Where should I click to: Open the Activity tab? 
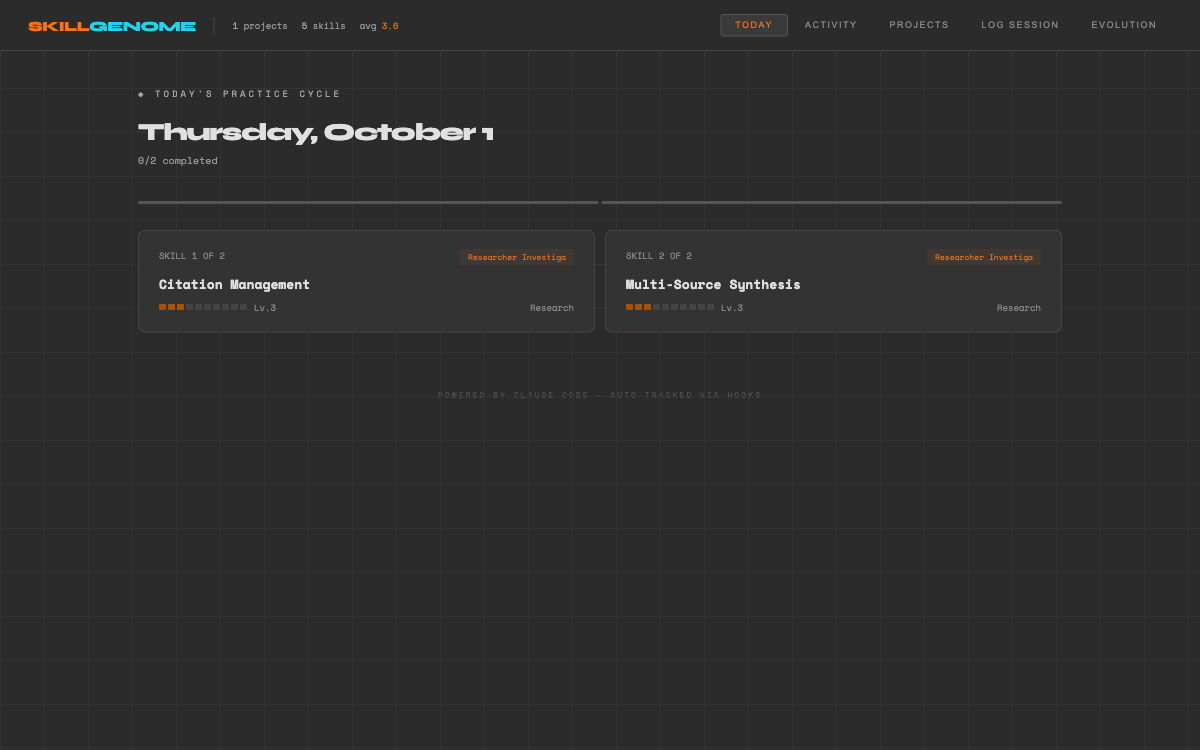pyautogui.click(x=831, y=25)
